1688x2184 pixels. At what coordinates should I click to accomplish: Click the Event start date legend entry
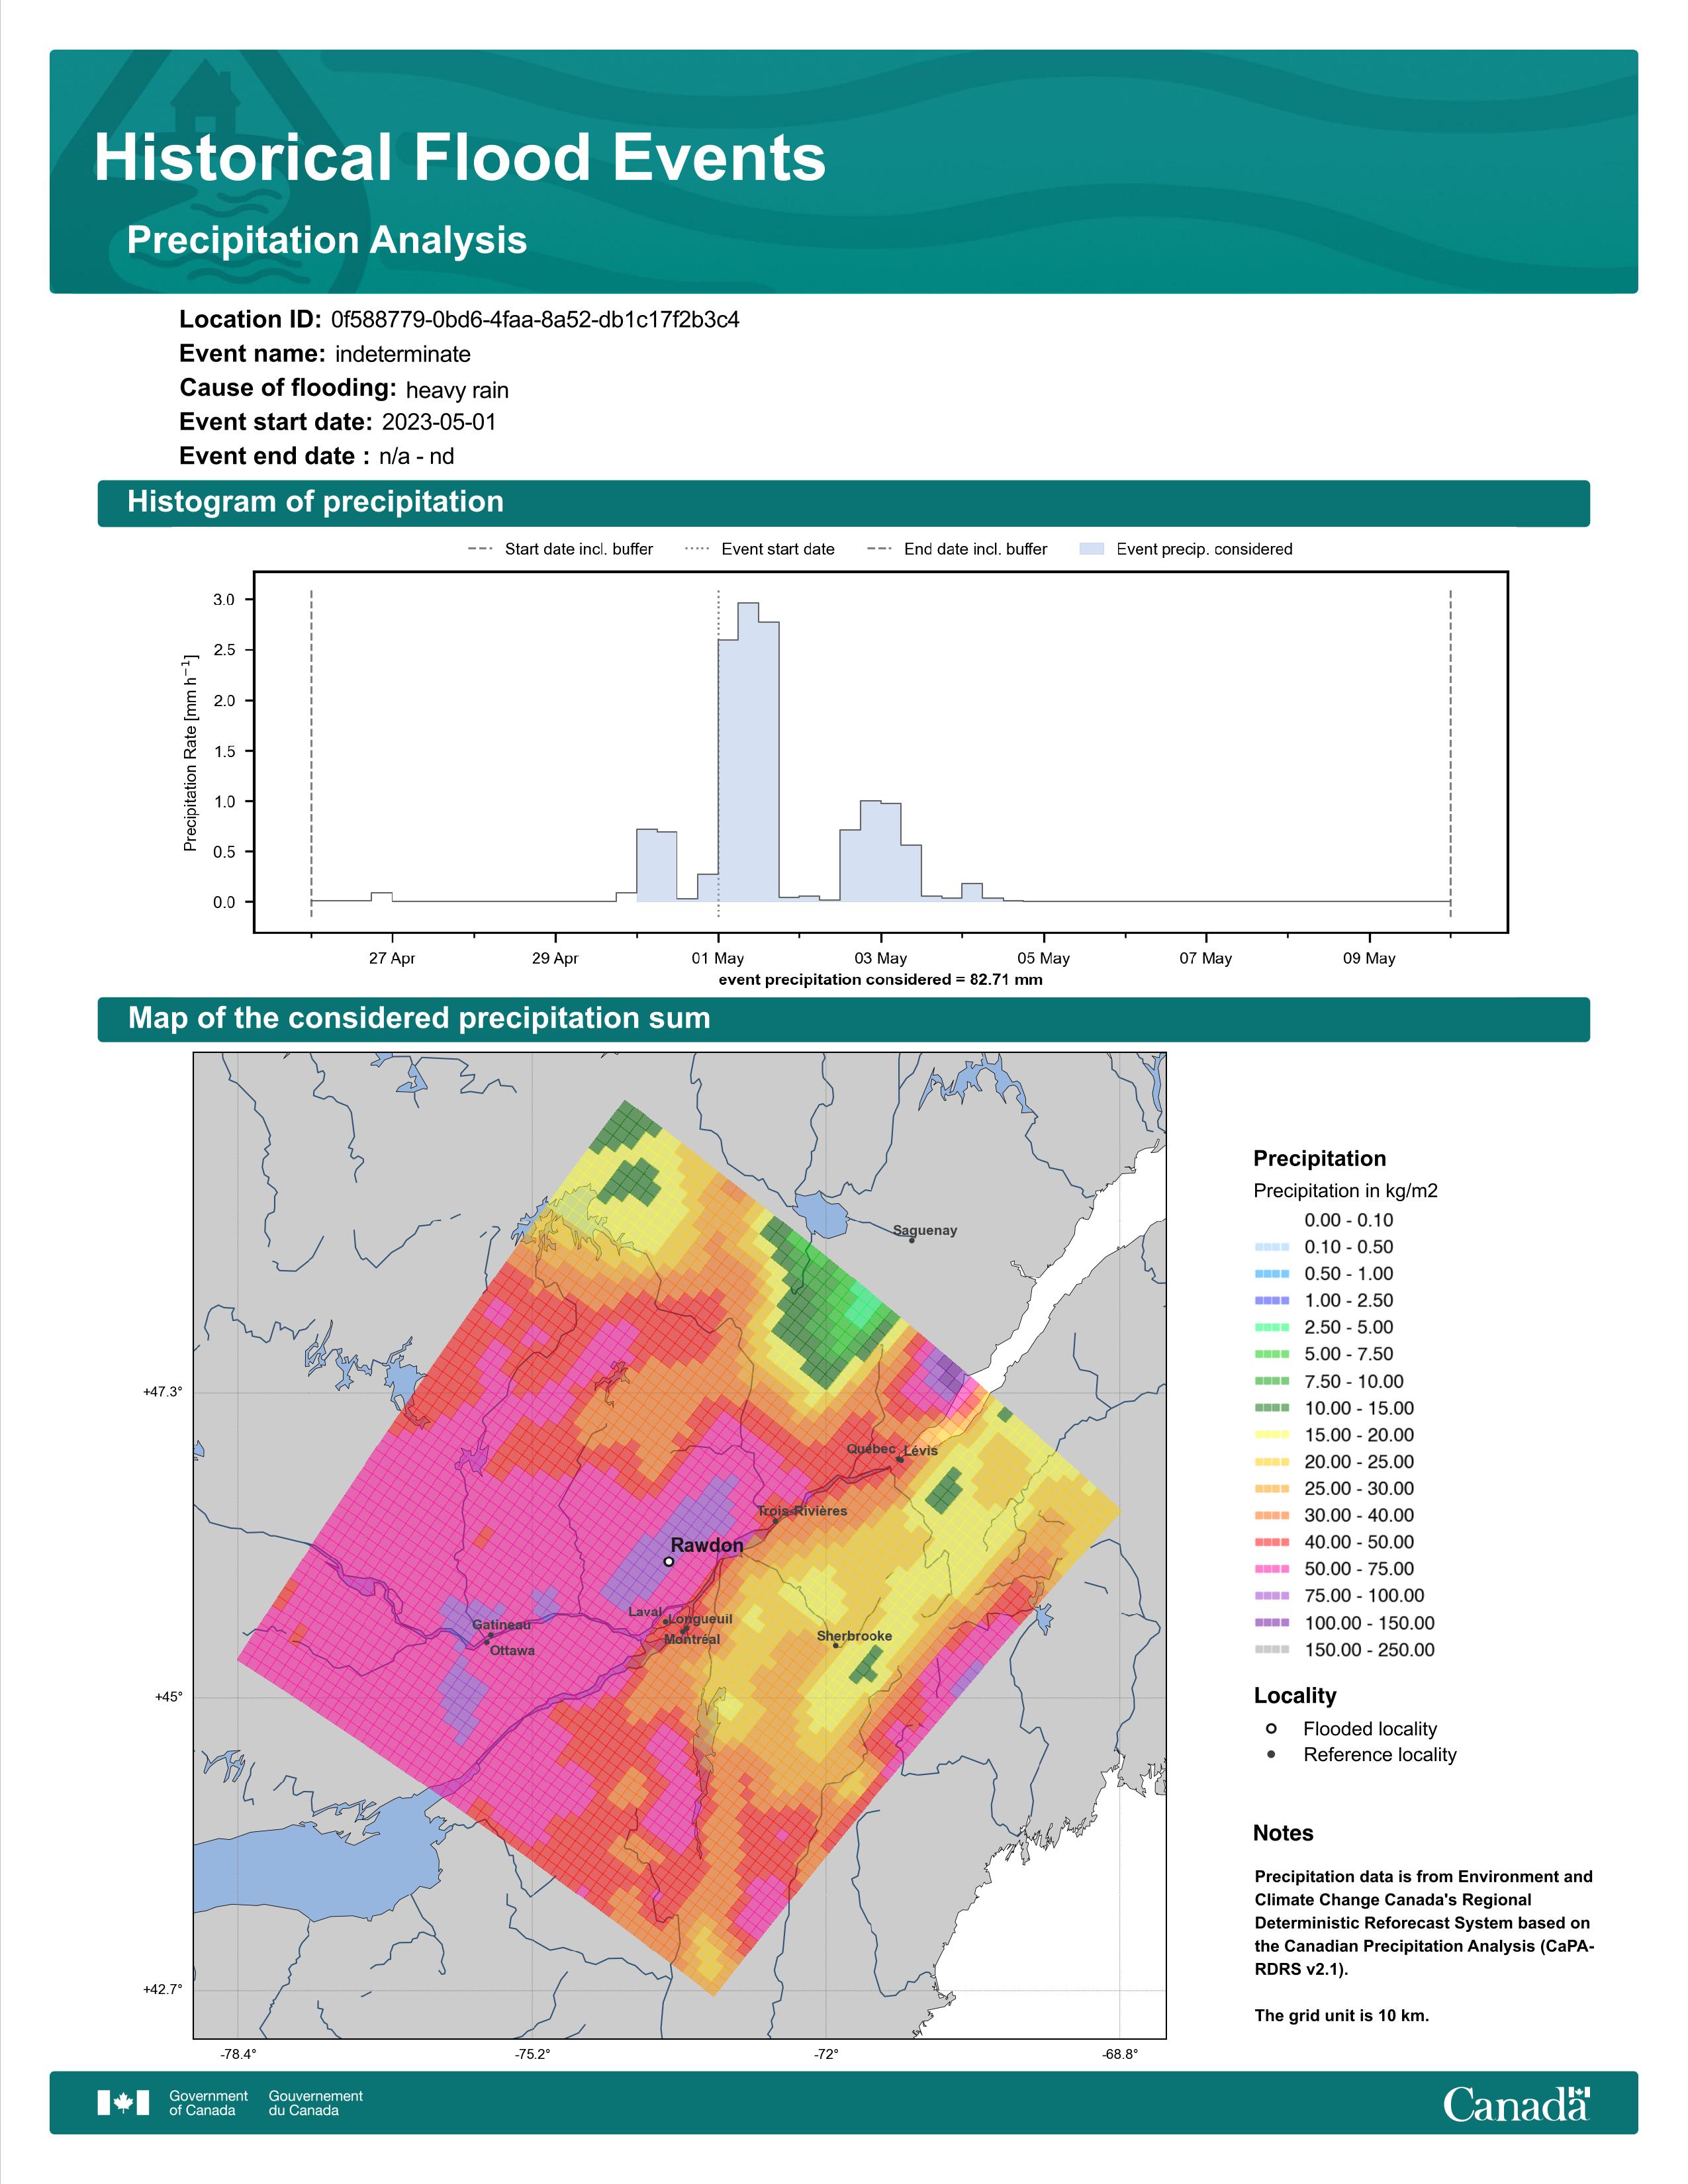click(760, 549)
